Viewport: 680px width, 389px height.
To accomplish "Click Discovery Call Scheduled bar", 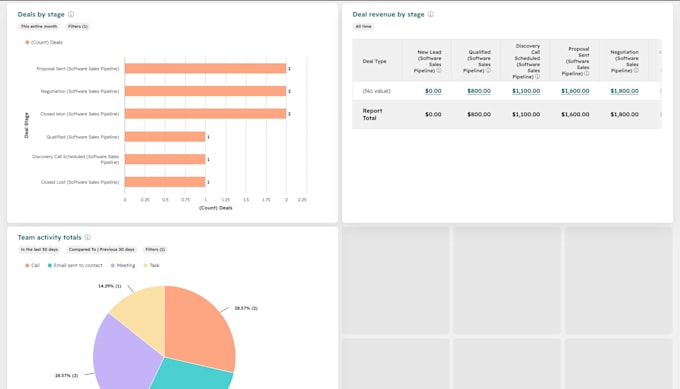I will click(165, 159).
